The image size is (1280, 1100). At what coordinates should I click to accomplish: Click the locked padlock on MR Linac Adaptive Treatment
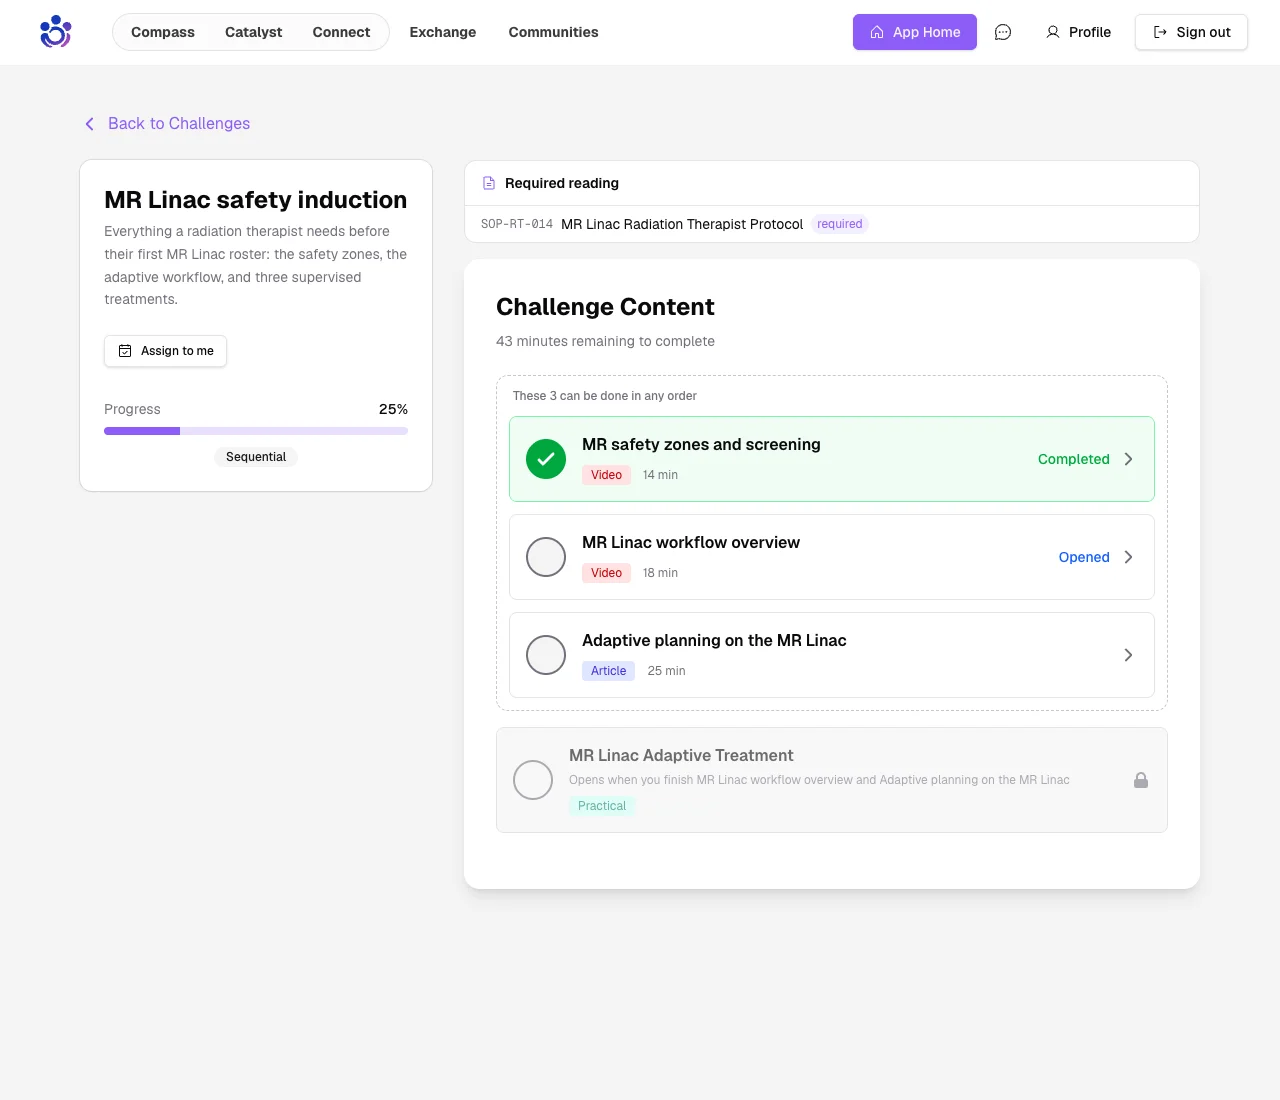click(1141, 780)
